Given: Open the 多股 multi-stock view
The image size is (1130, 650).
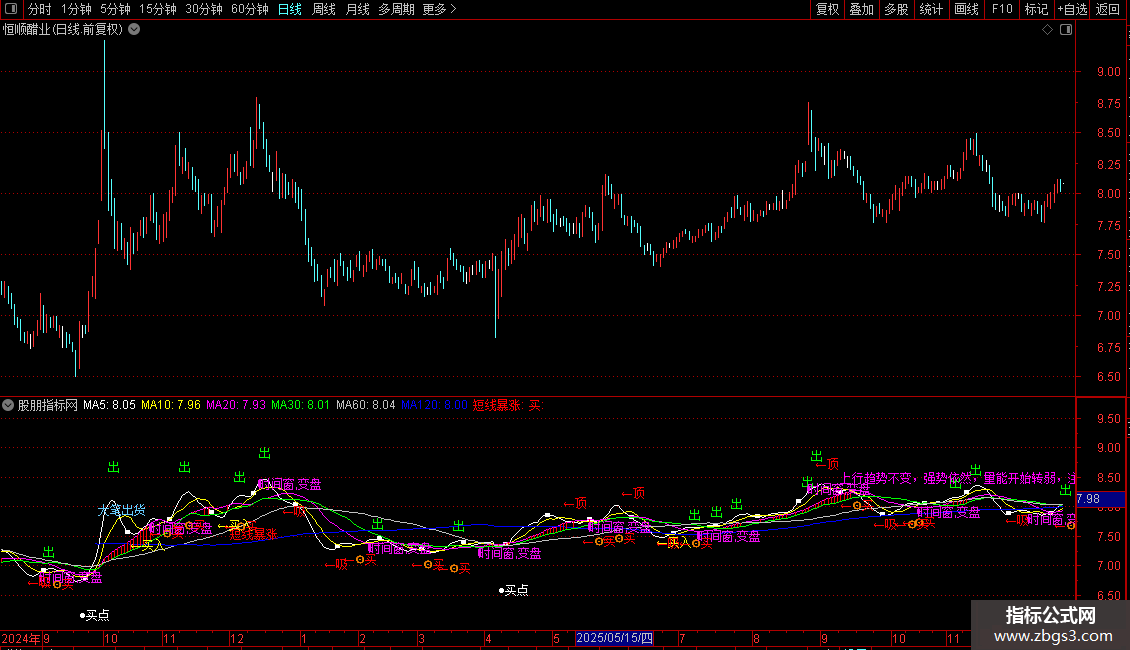Looking at the screenshot, I should click(x=896, y=9).
